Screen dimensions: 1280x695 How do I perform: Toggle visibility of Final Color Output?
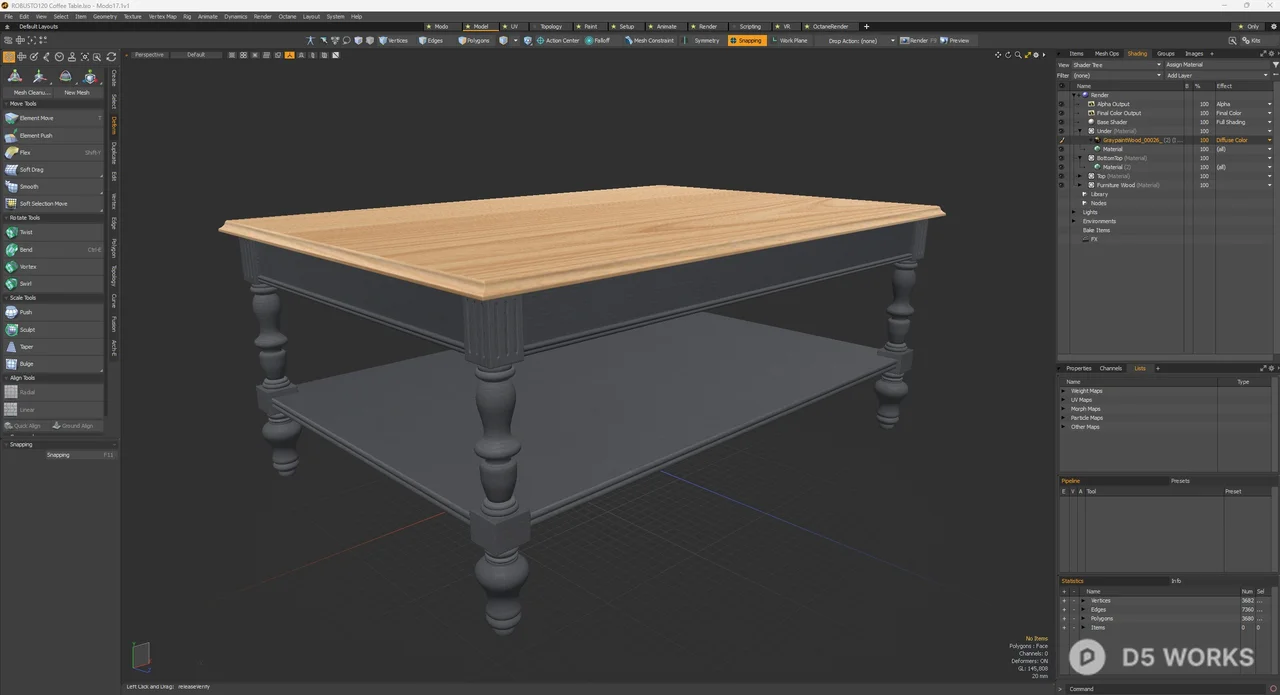click(x=1062, y=113)
